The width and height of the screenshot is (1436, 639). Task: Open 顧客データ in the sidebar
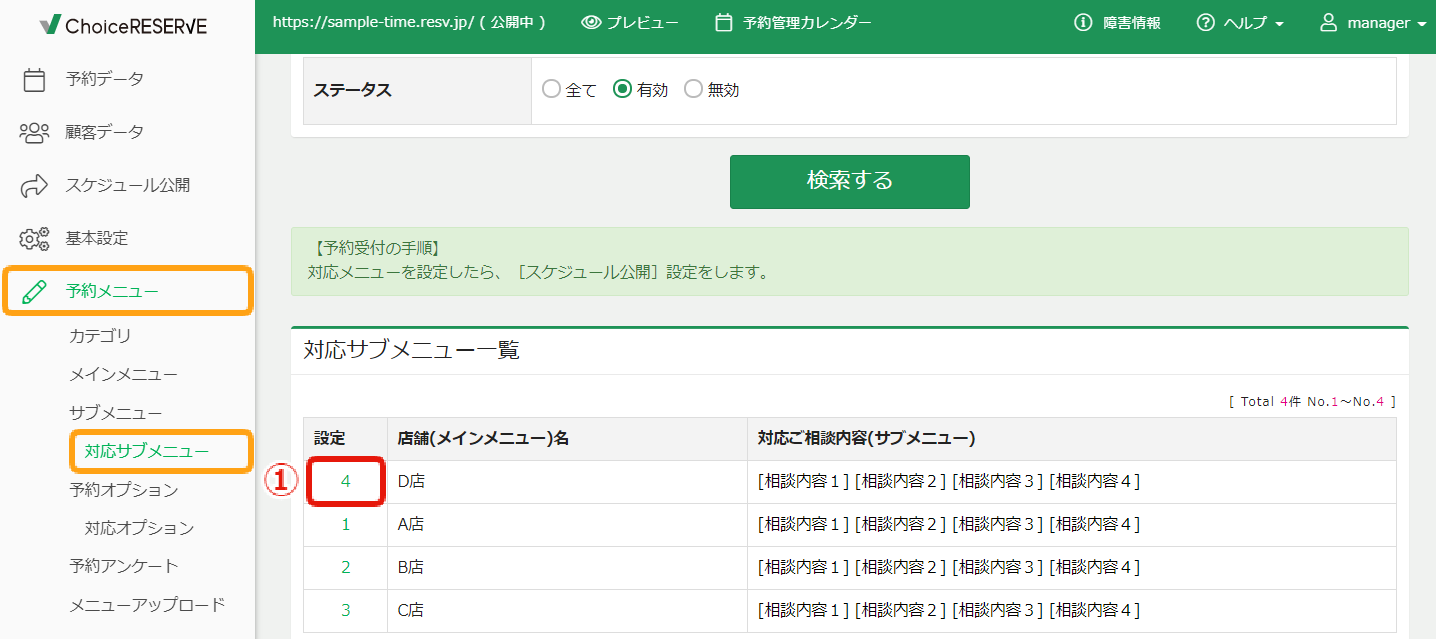pos(105,132)
